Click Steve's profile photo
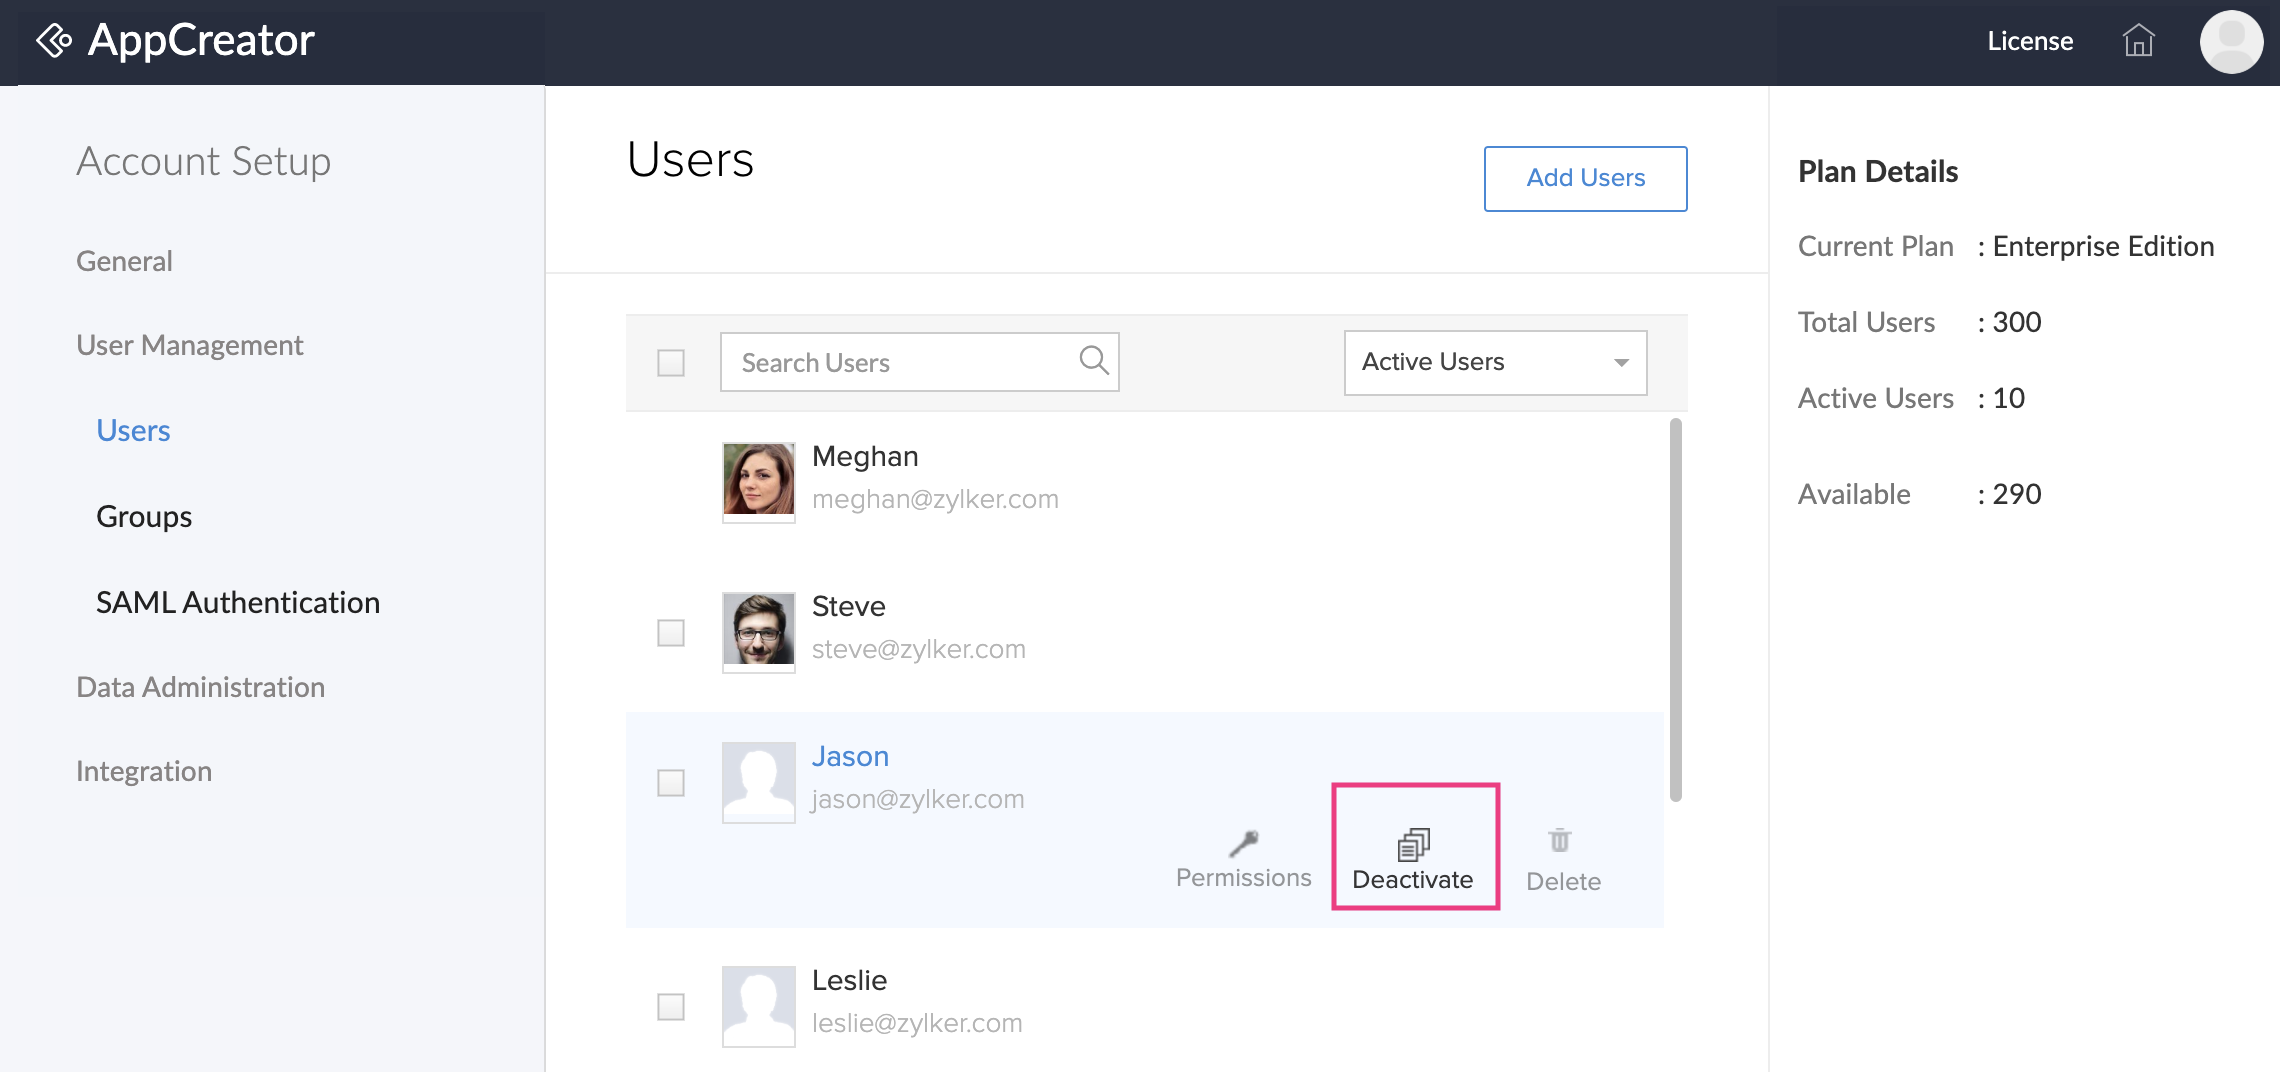The width and height of the screenshot is (2280, 1072). point(758,630)
